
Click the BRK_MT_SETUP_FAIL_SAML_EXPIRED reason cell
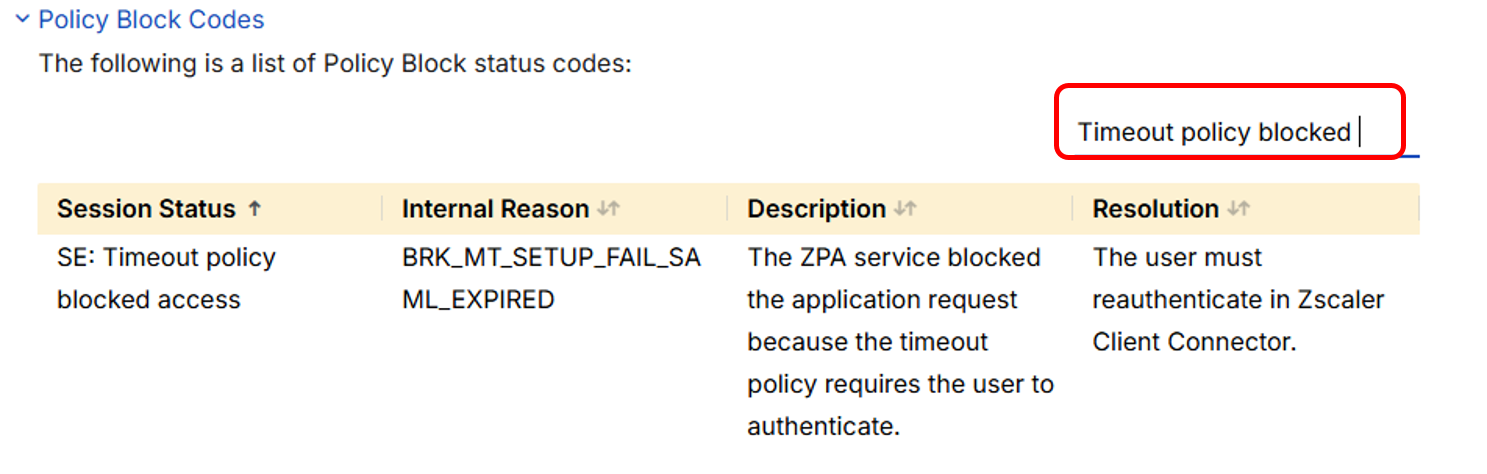coord(551,278)
